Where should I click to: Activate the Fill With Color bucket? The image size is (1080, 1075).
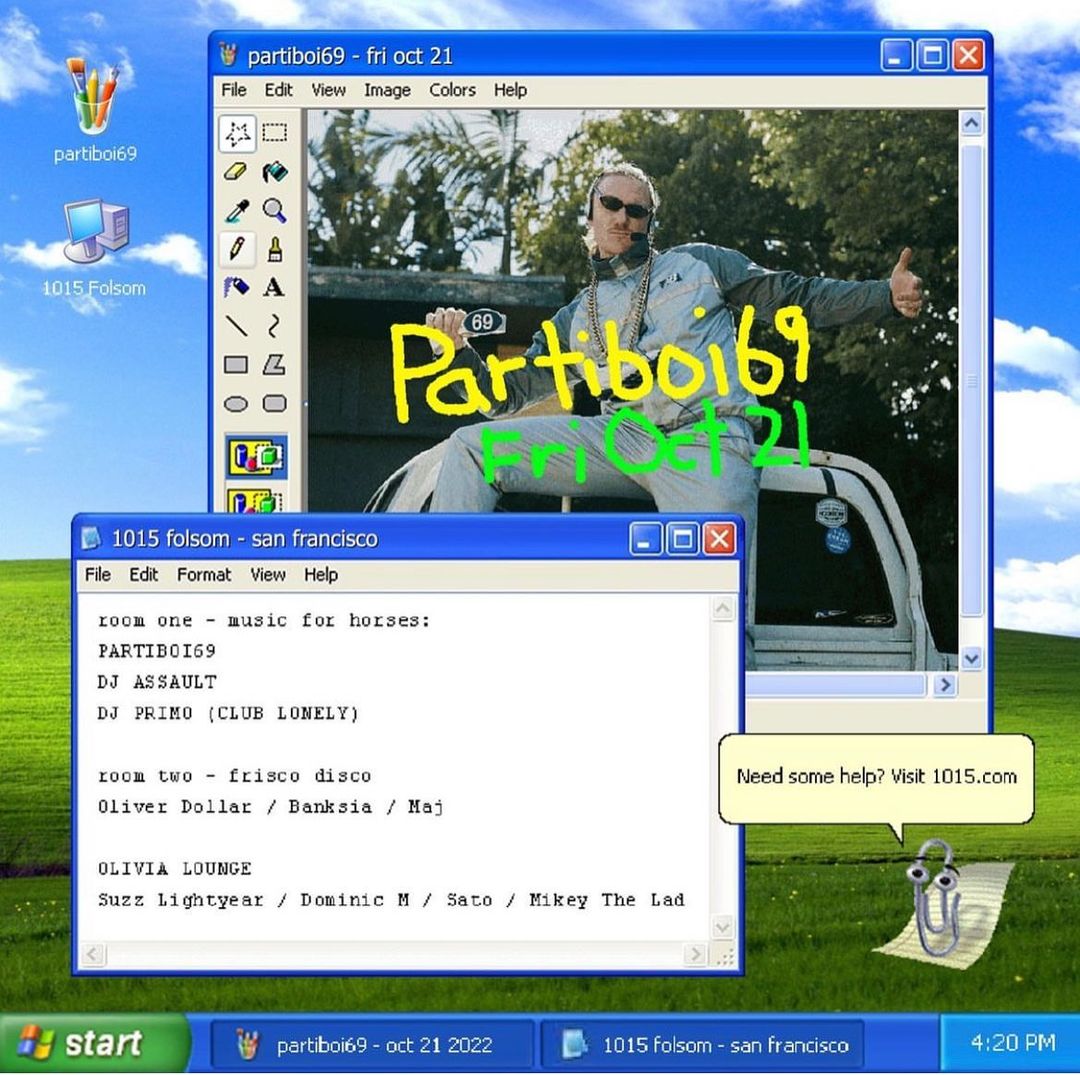tap(274, 171)
